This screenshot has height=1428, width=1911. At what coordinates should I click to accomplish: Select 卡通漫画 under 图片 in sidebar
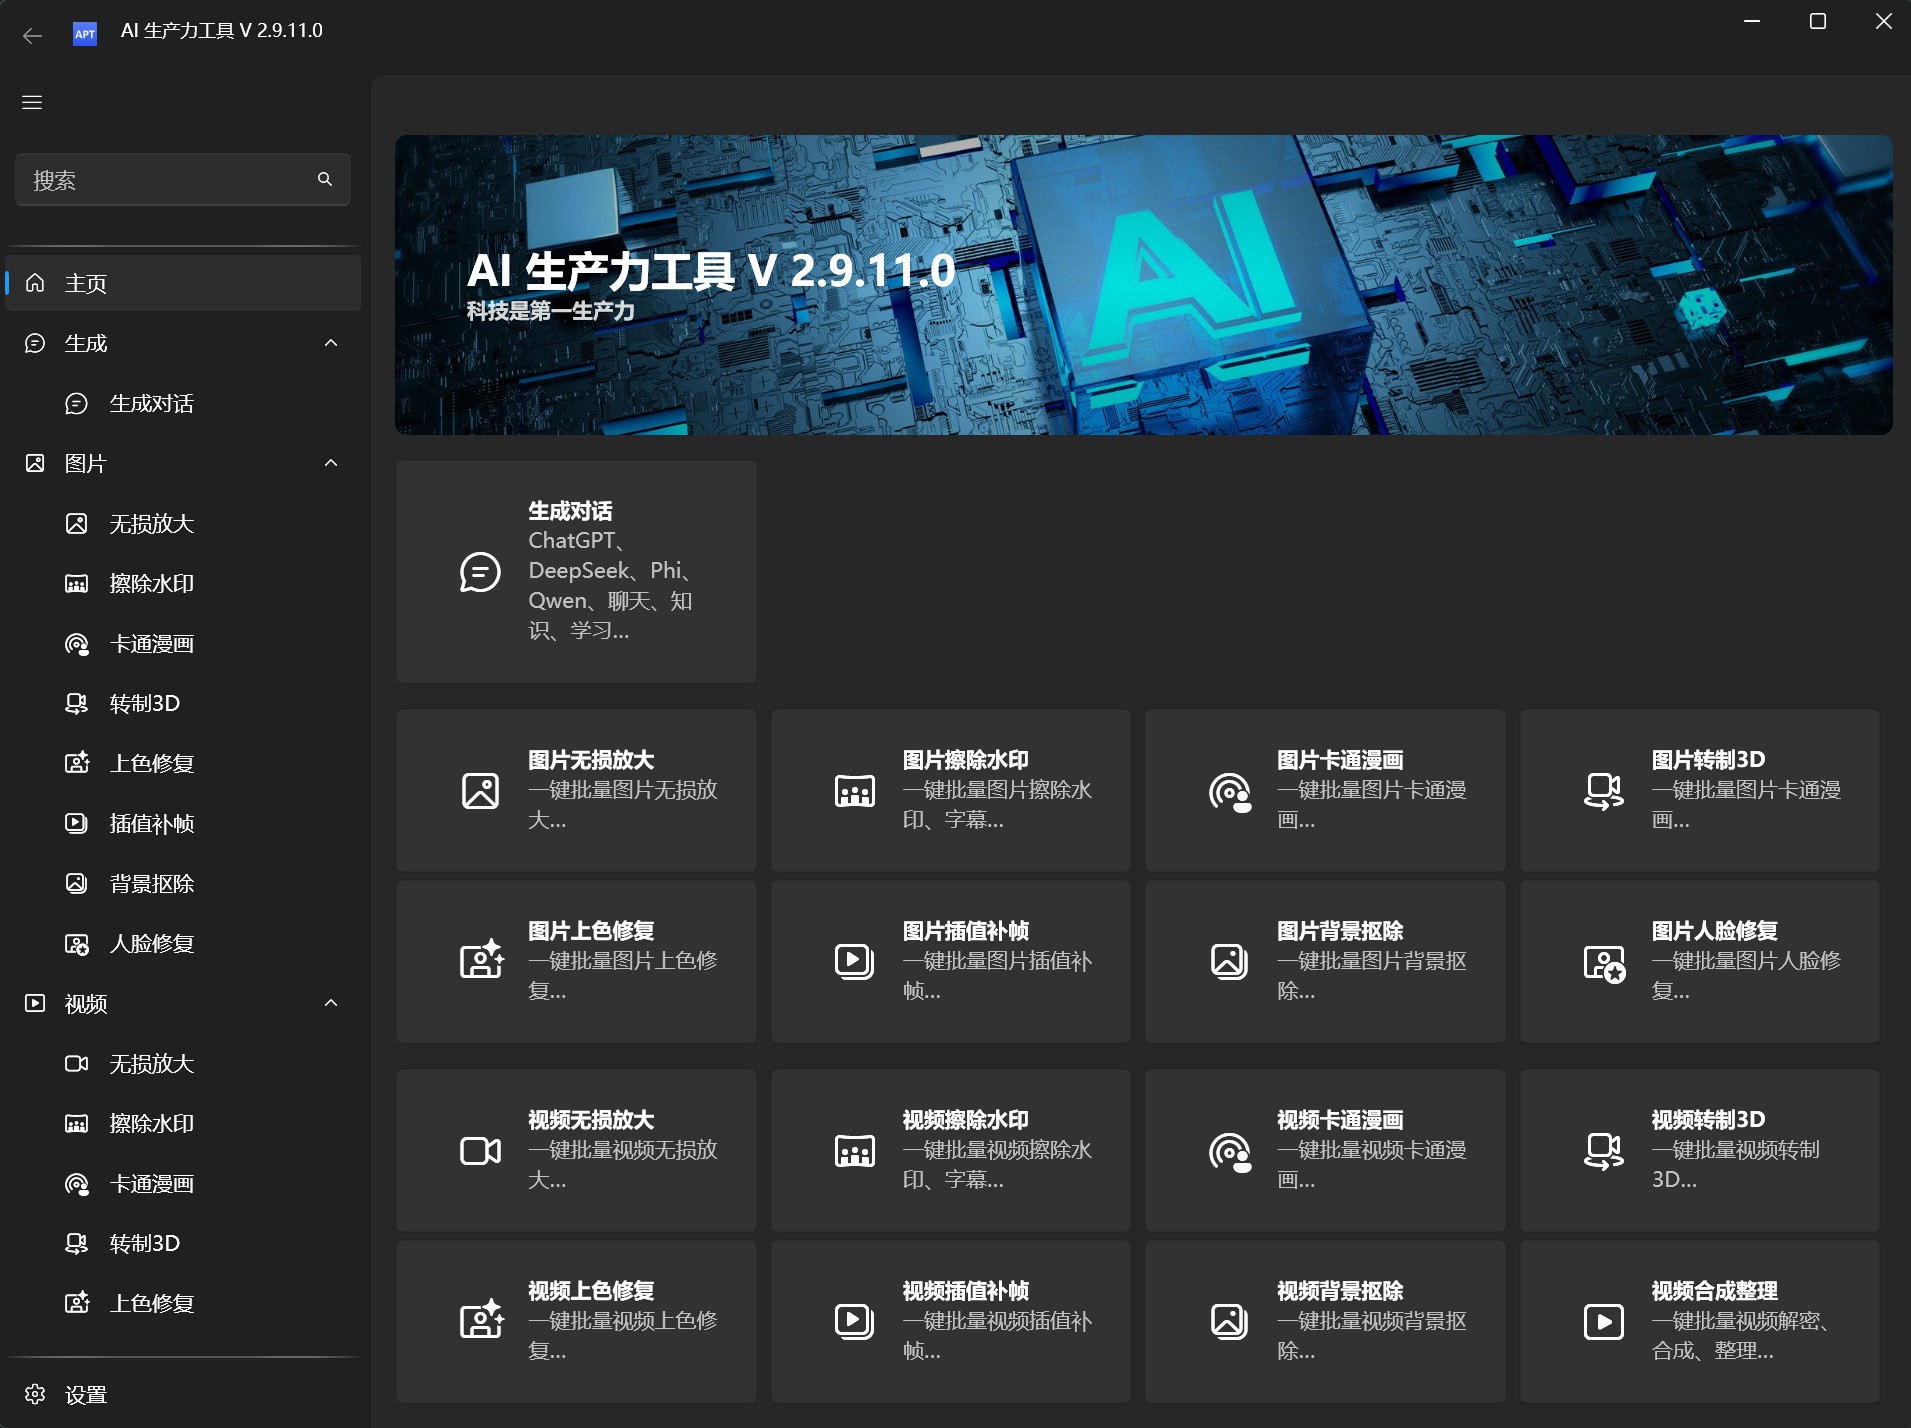183,643
